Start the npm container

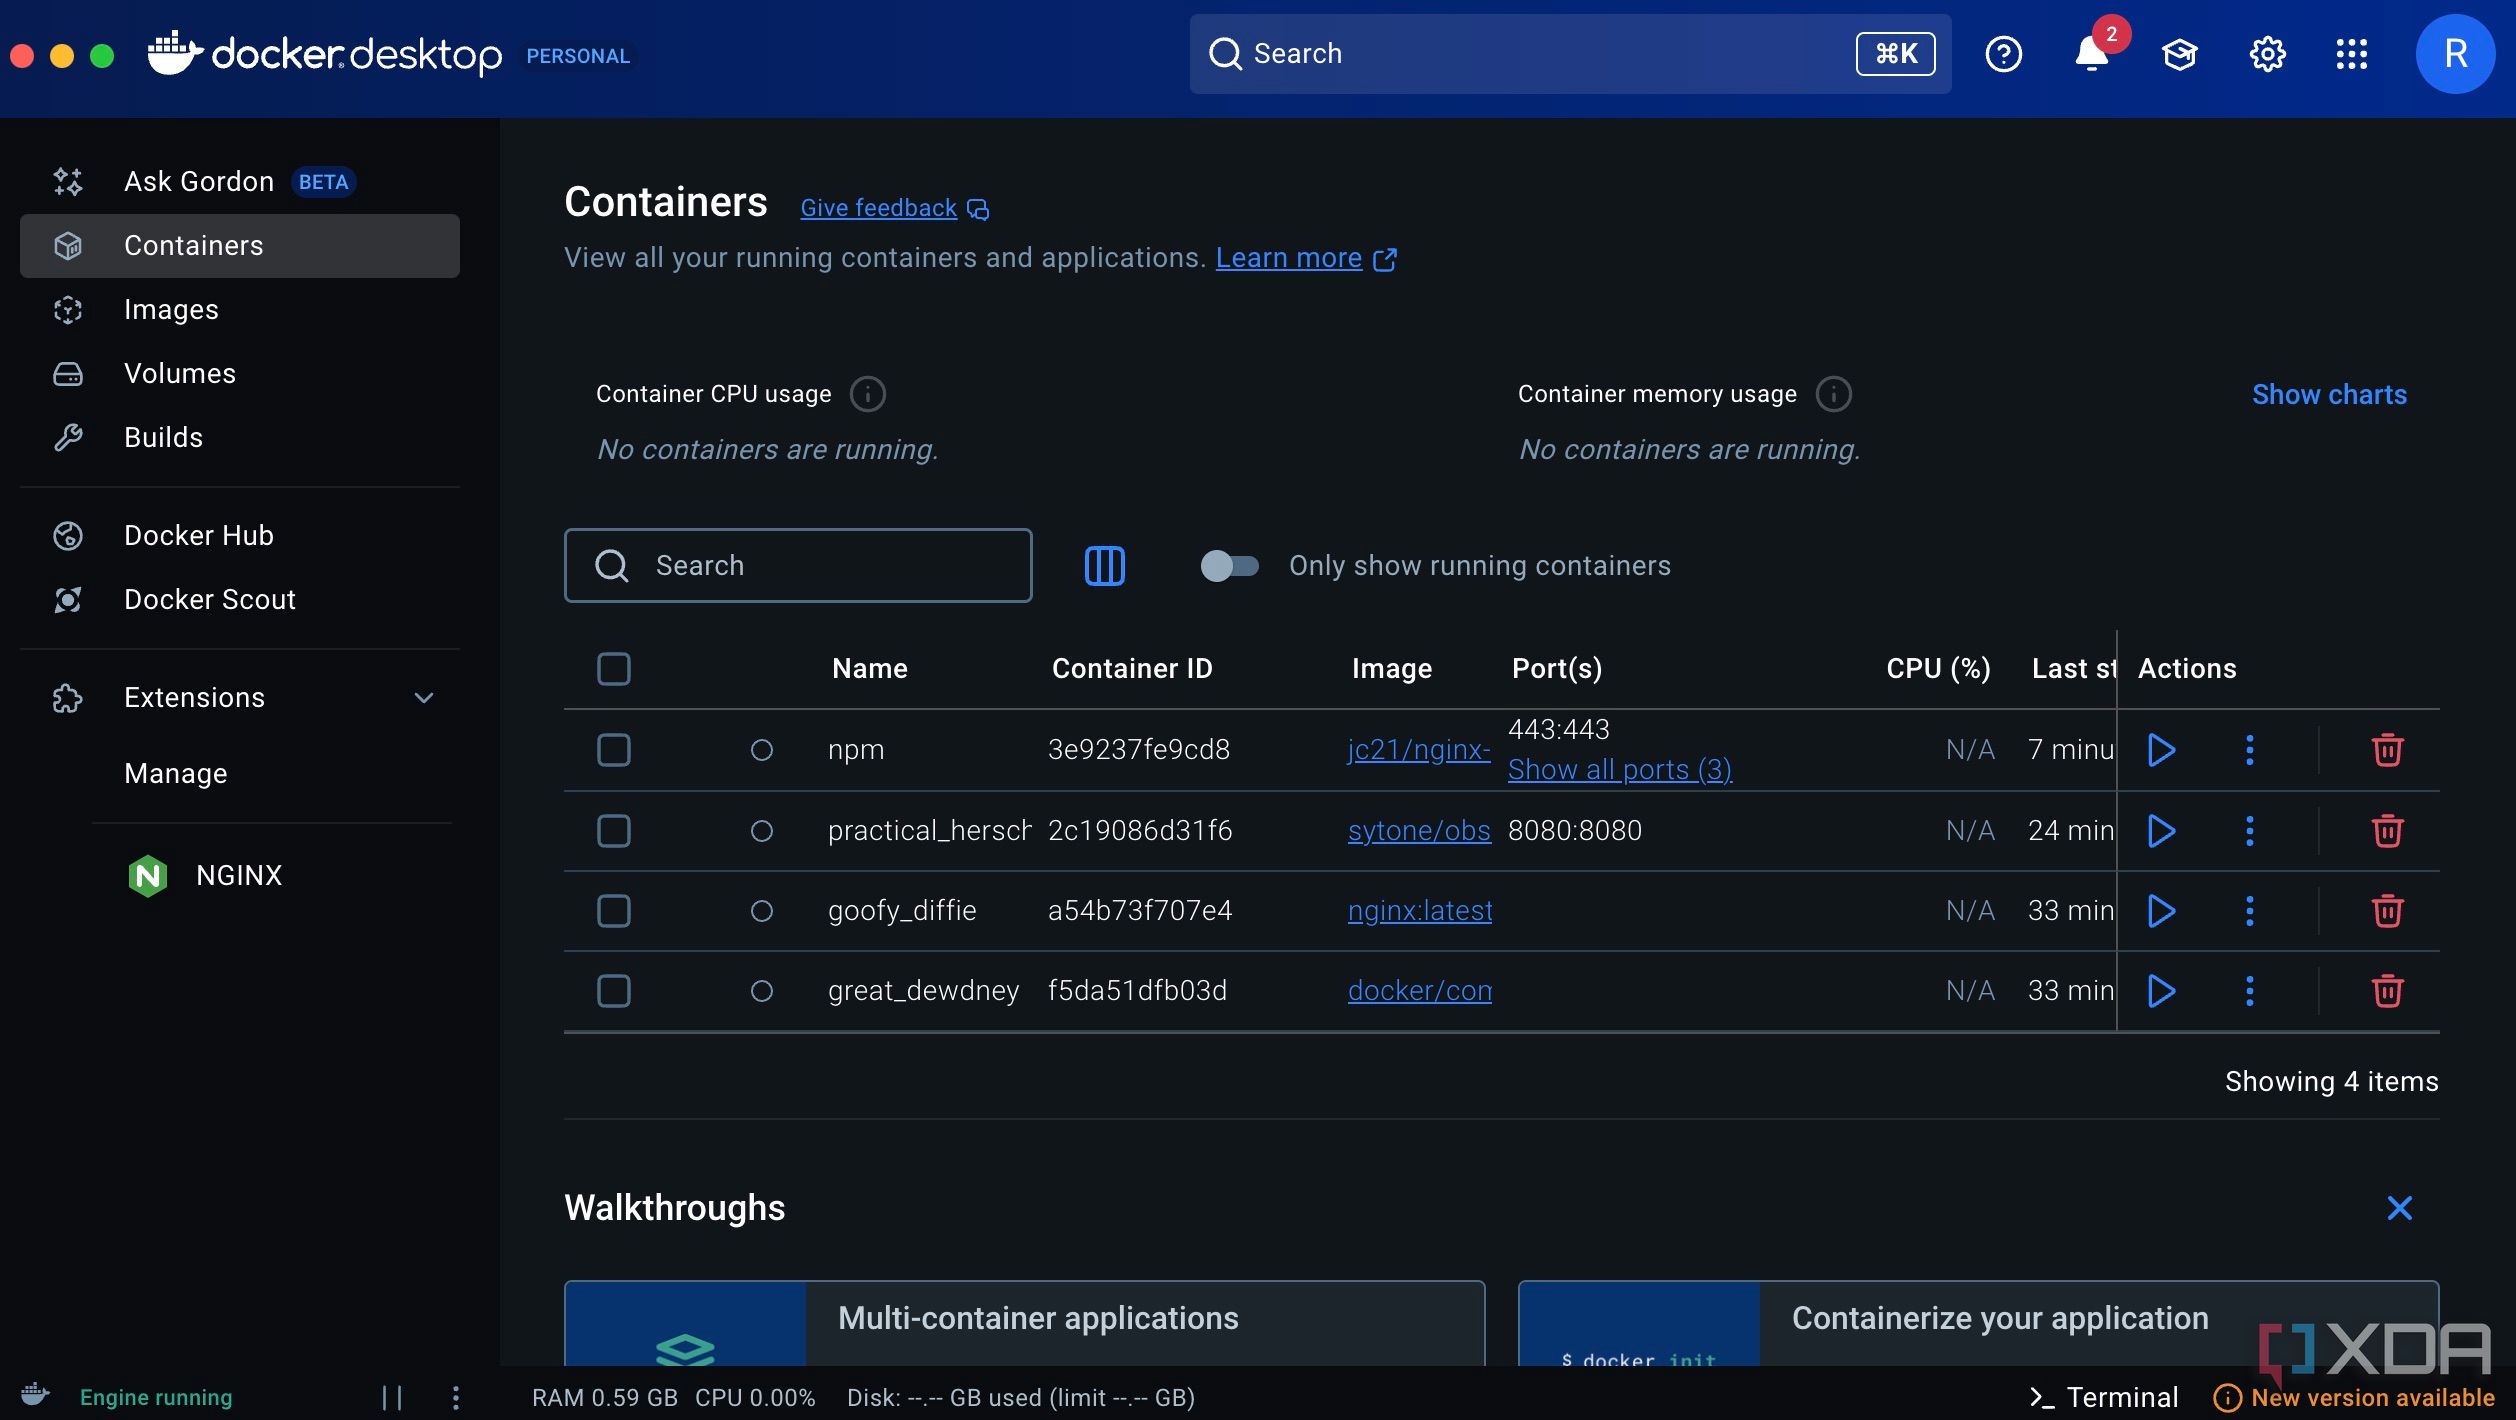[2161, 750]
